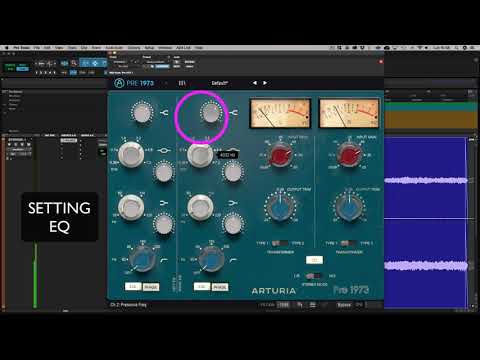Click channel 1 low shelf frequency knob
The height and width of the screenshot is (360, 480).
[131, 207]
